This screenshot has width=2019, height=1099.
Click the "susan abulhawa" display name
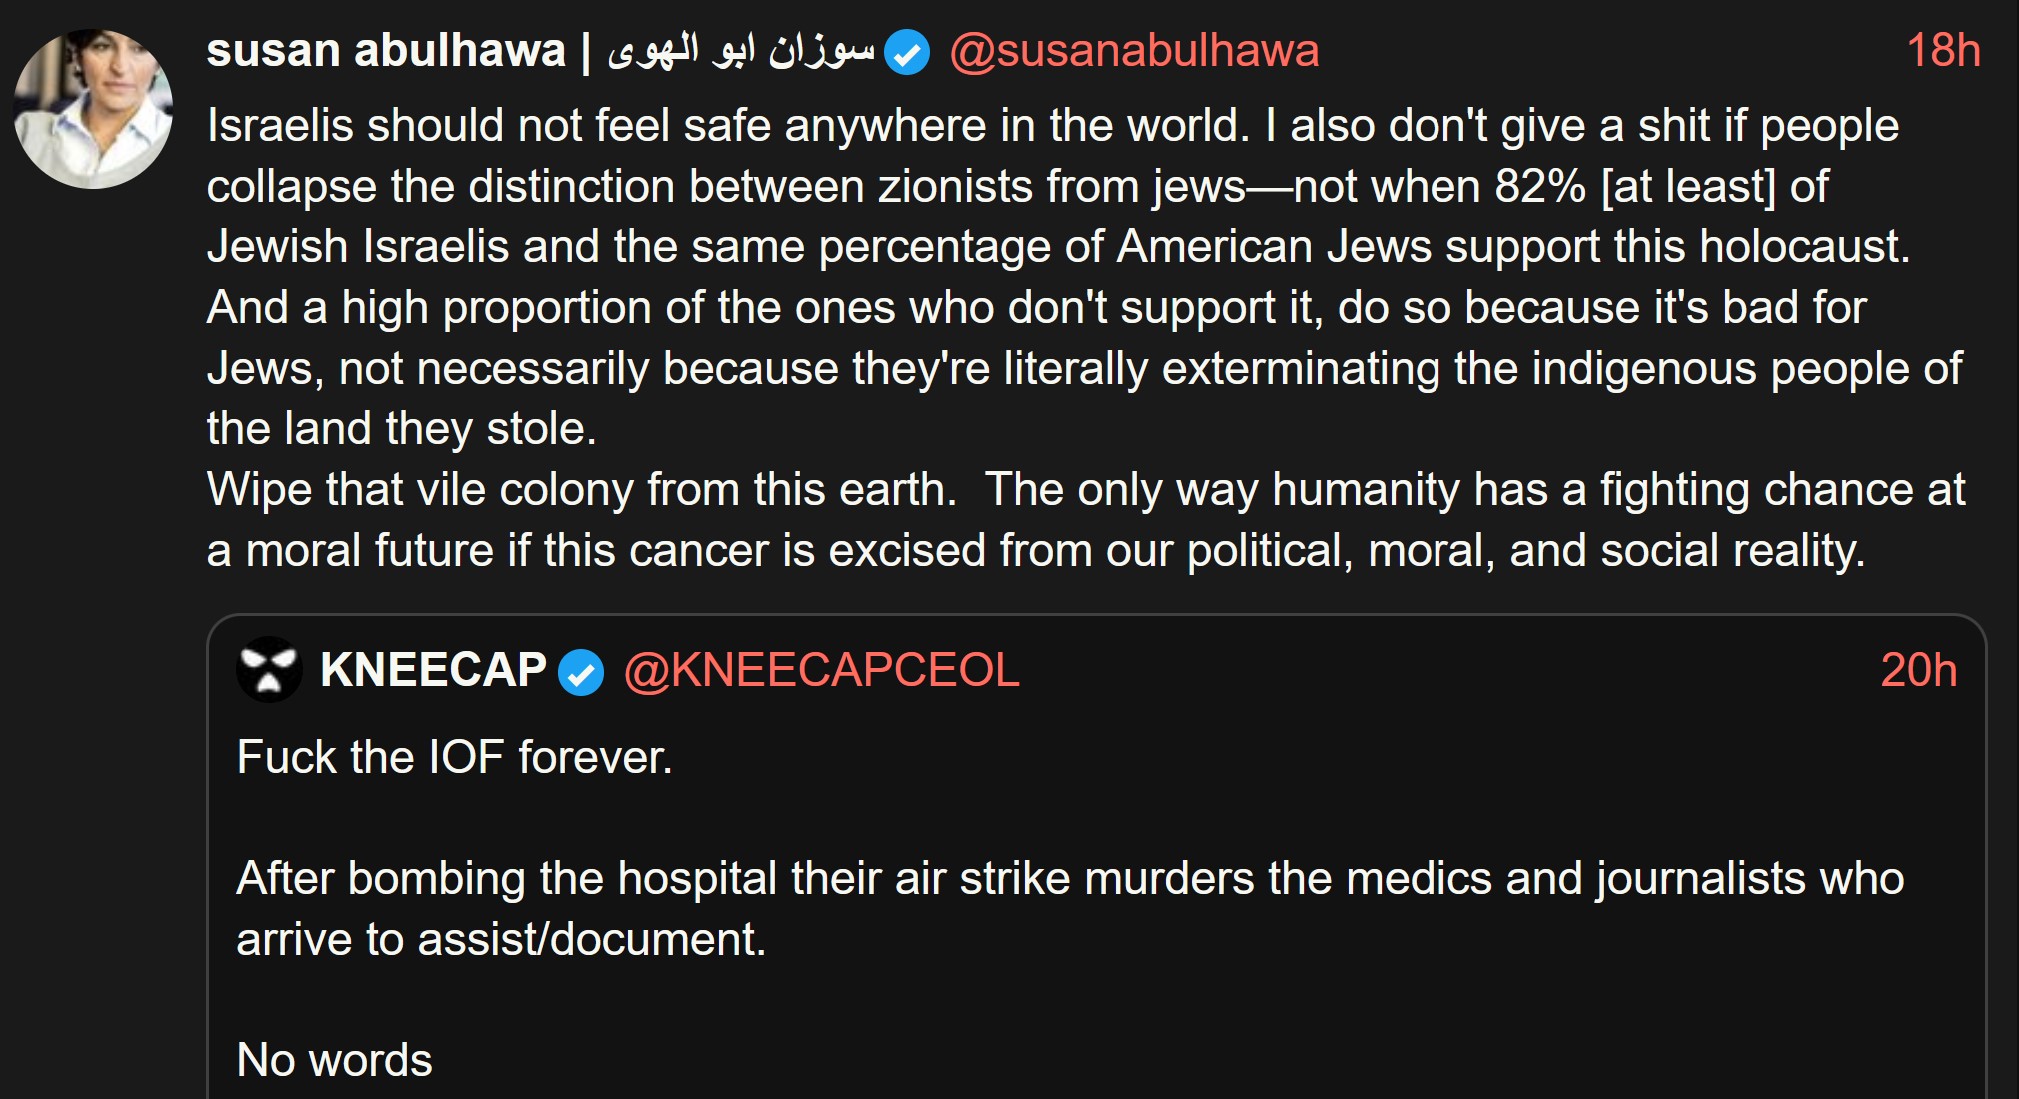(x=386, y=51)
